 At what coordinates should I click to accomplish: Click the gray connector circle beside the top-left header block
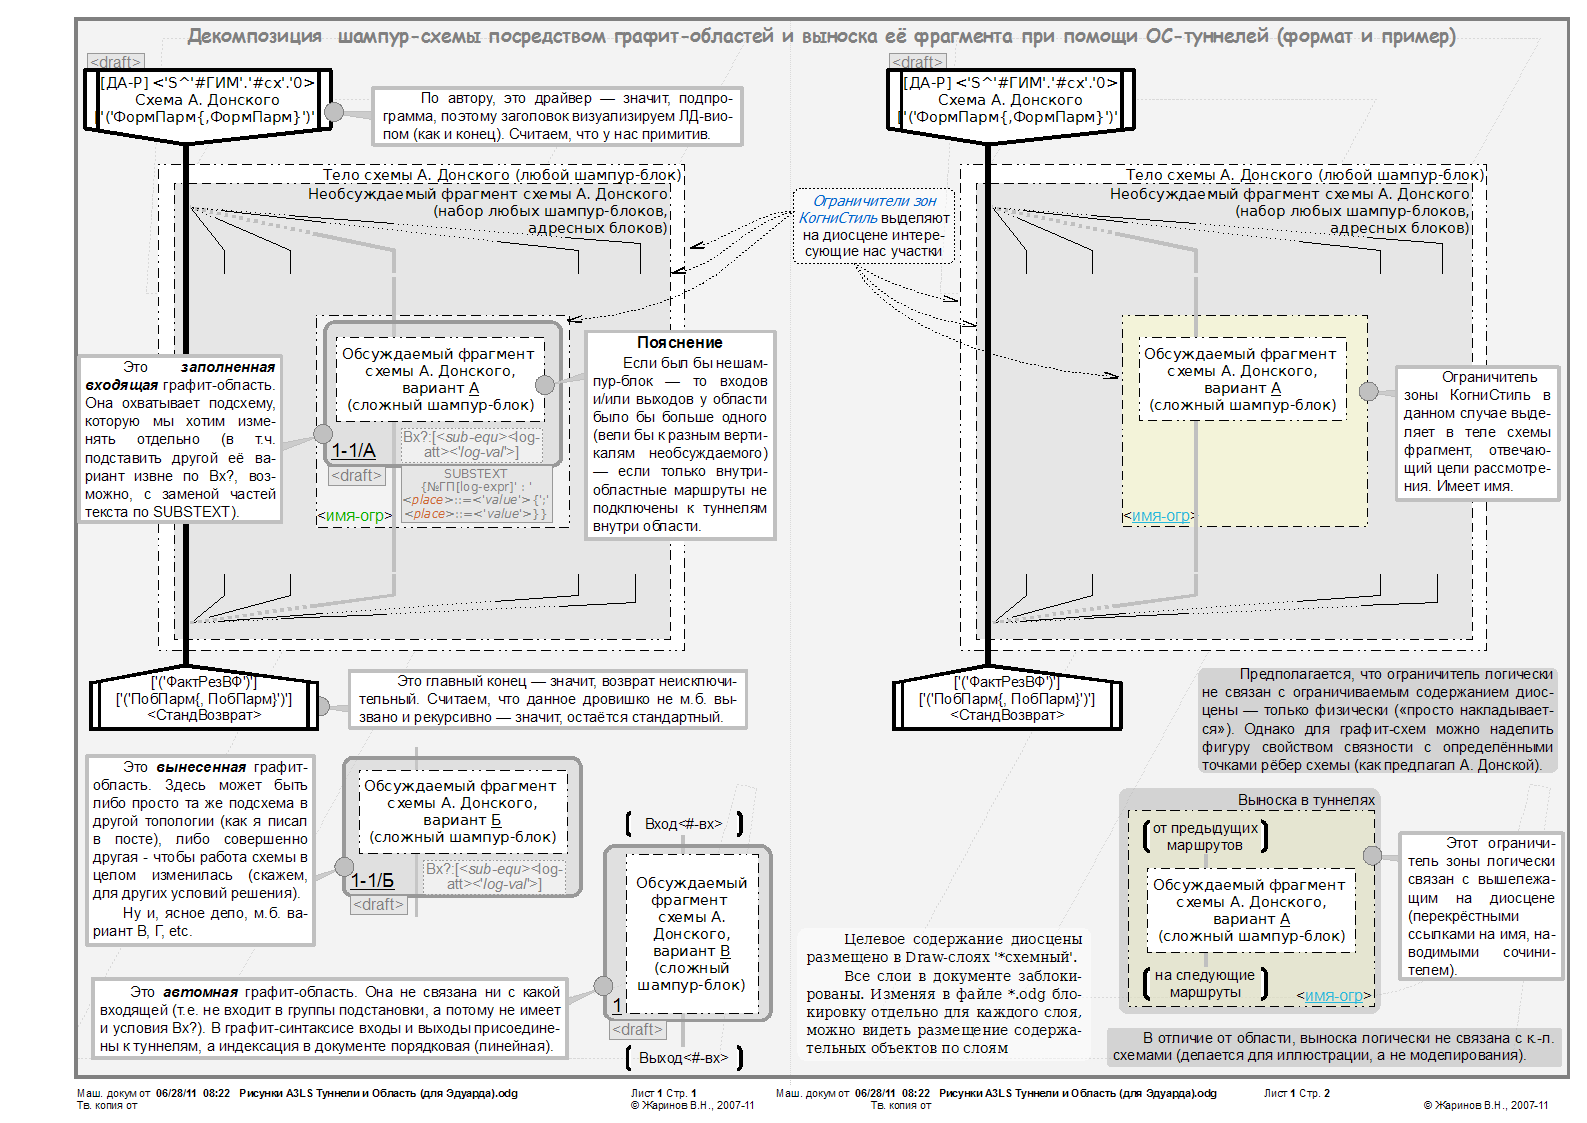334,112
